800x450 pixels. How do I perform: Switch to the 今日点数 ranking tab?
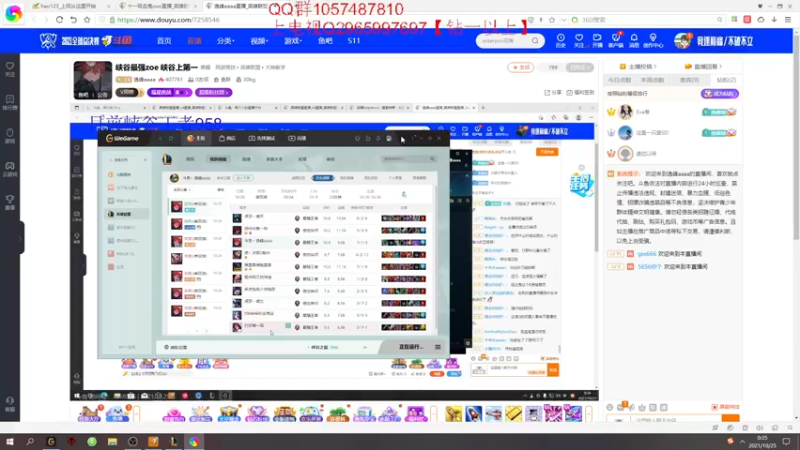619,80
